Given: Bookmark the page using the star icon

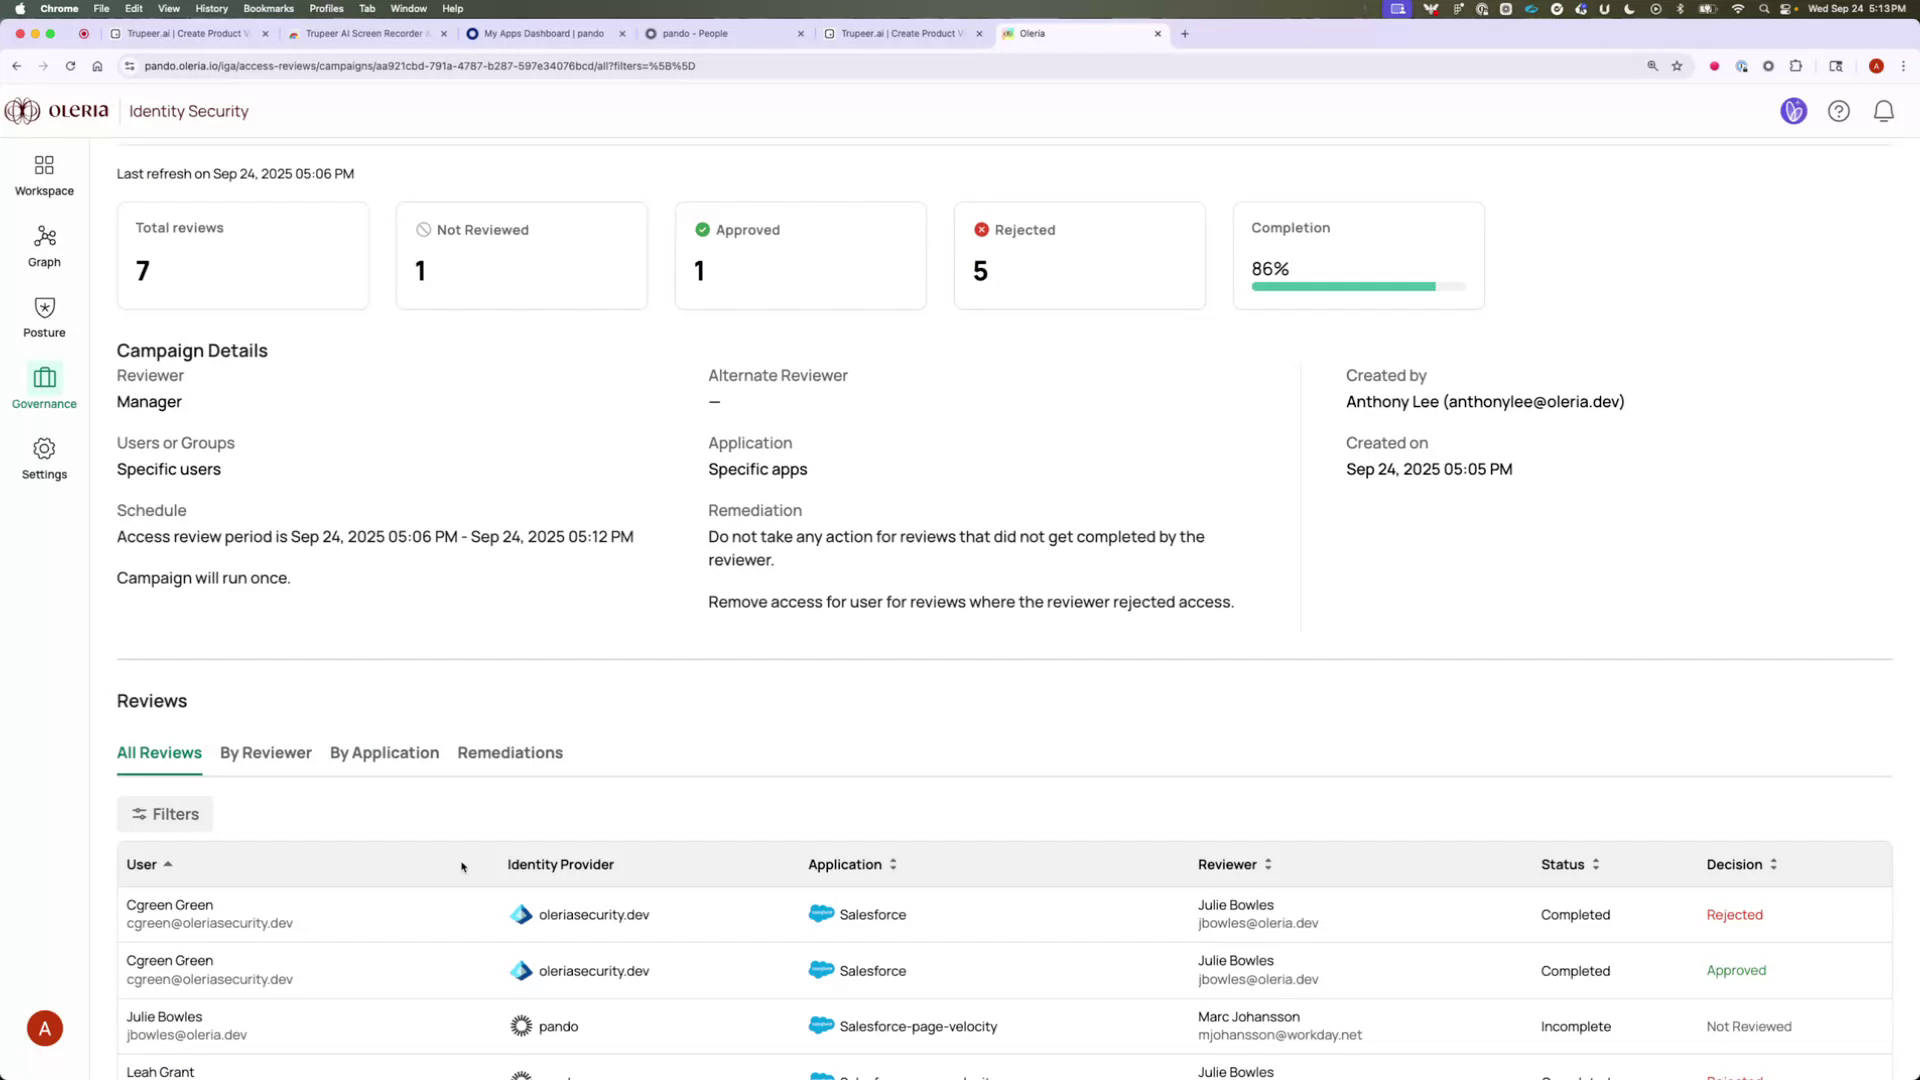Looking at the screenshot, I should tap(1677, 66).
